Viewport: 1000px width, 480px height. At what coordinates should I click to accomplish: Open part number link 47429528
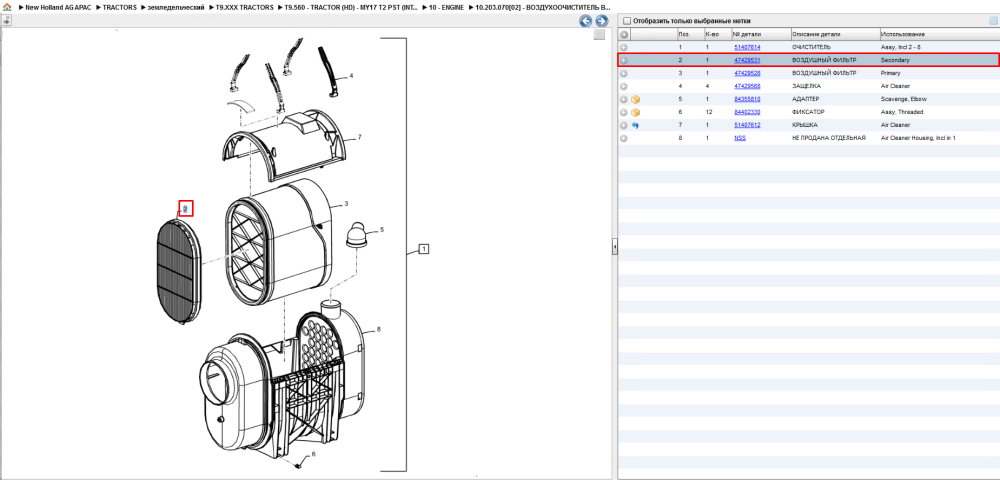(747, 73)
